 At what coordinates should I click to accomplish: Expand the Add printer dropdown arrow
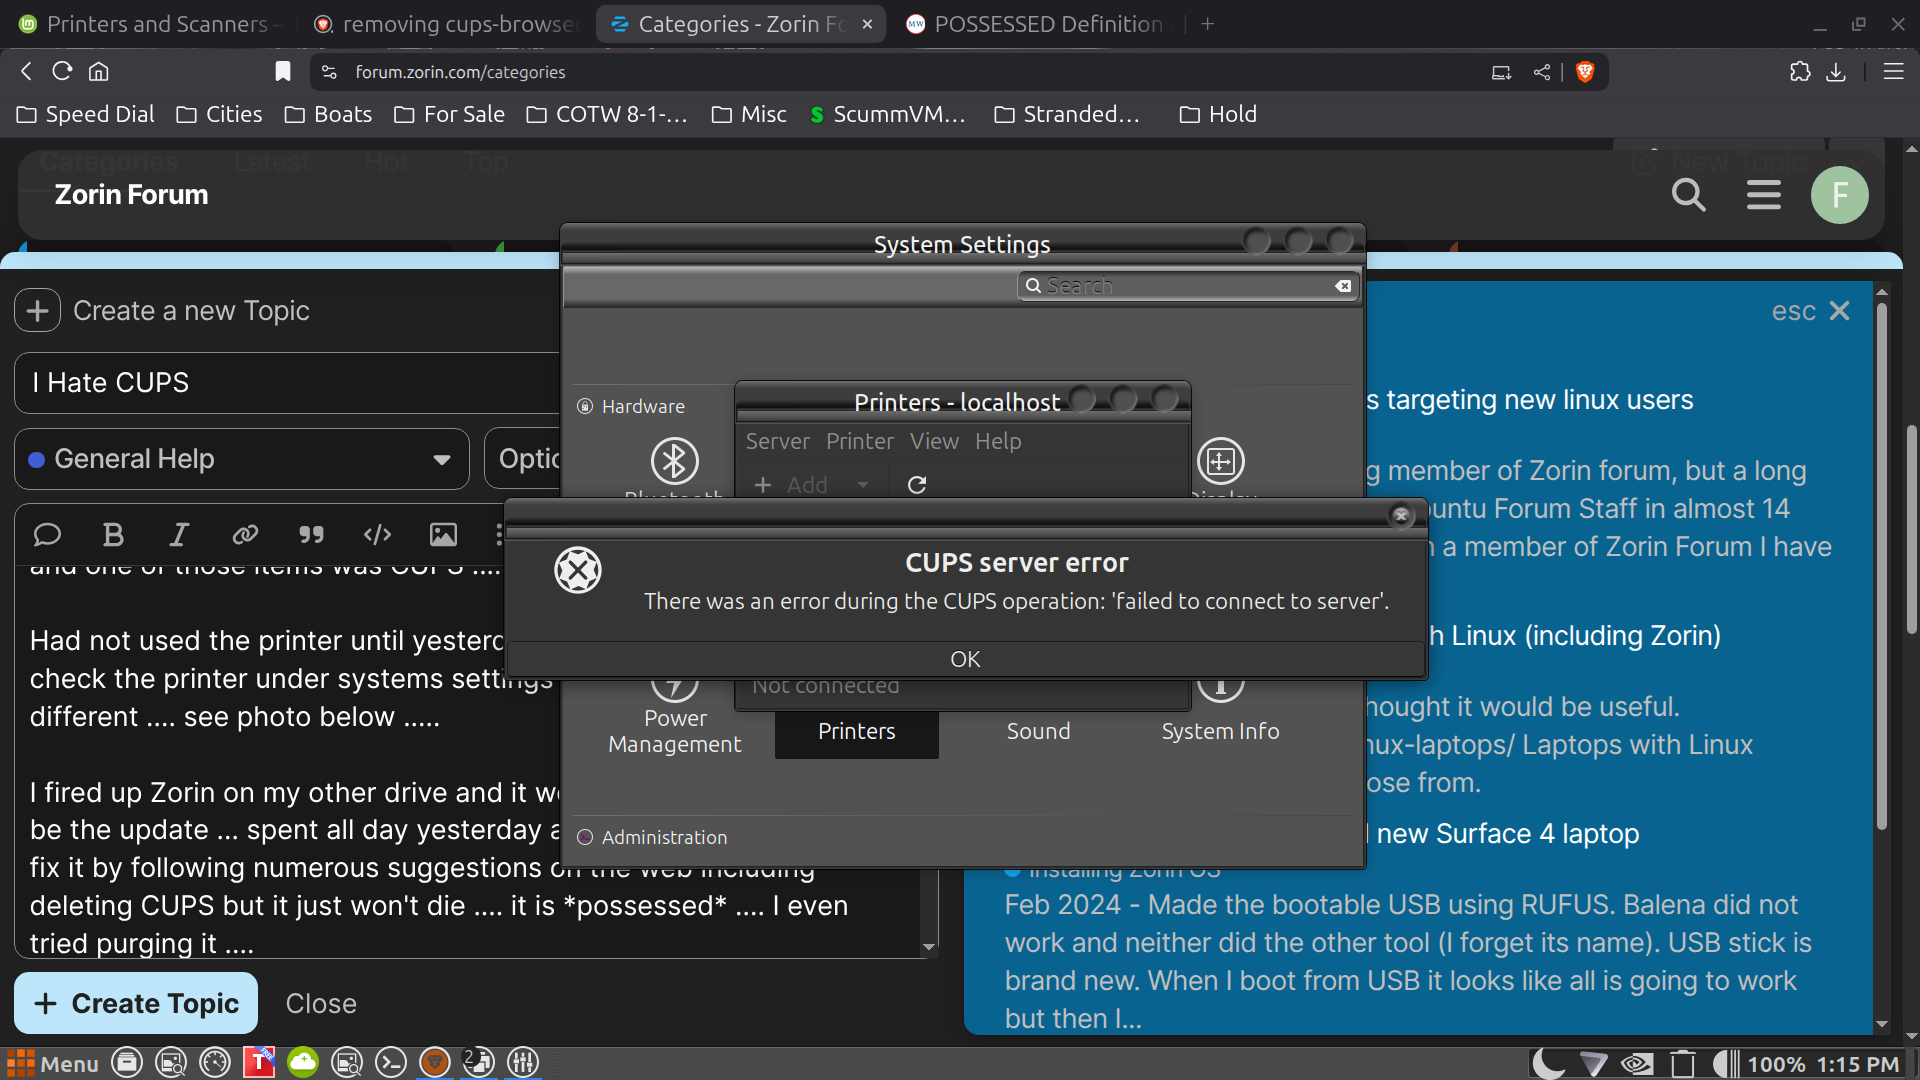(862, 485)
